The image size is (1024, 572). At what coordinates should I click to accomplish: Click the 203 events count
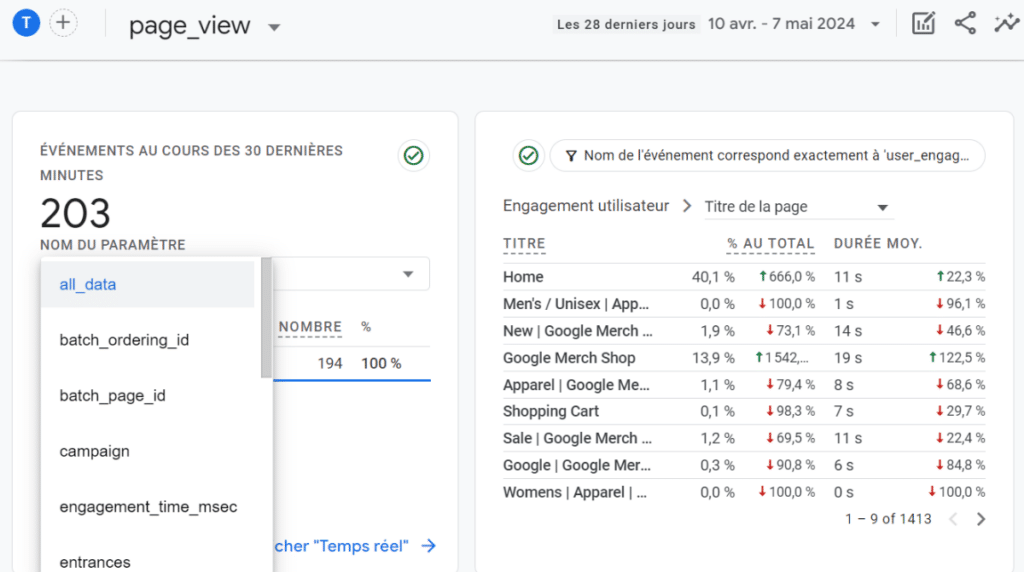[x=75, y=214]
